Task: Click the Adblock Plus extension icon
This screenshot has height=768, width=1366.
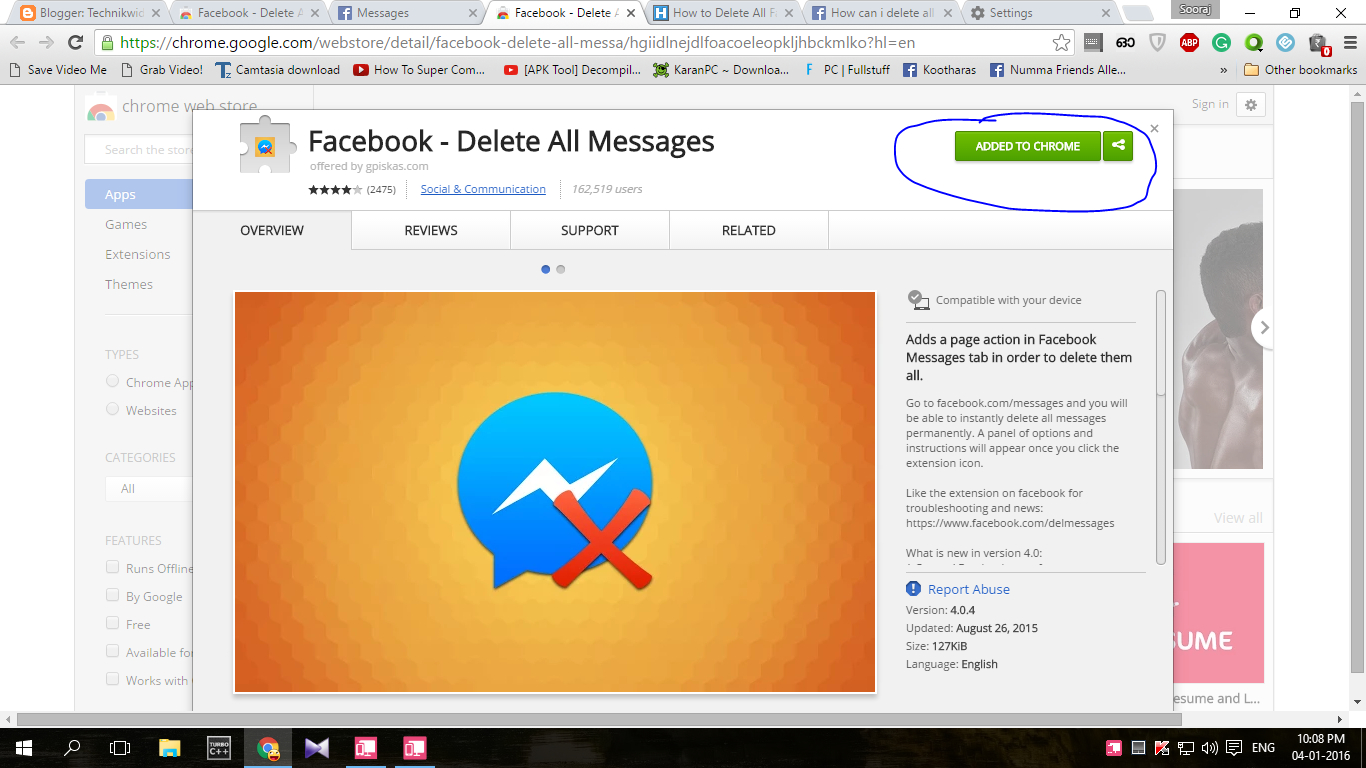Action: click(x=1190, y=43)
